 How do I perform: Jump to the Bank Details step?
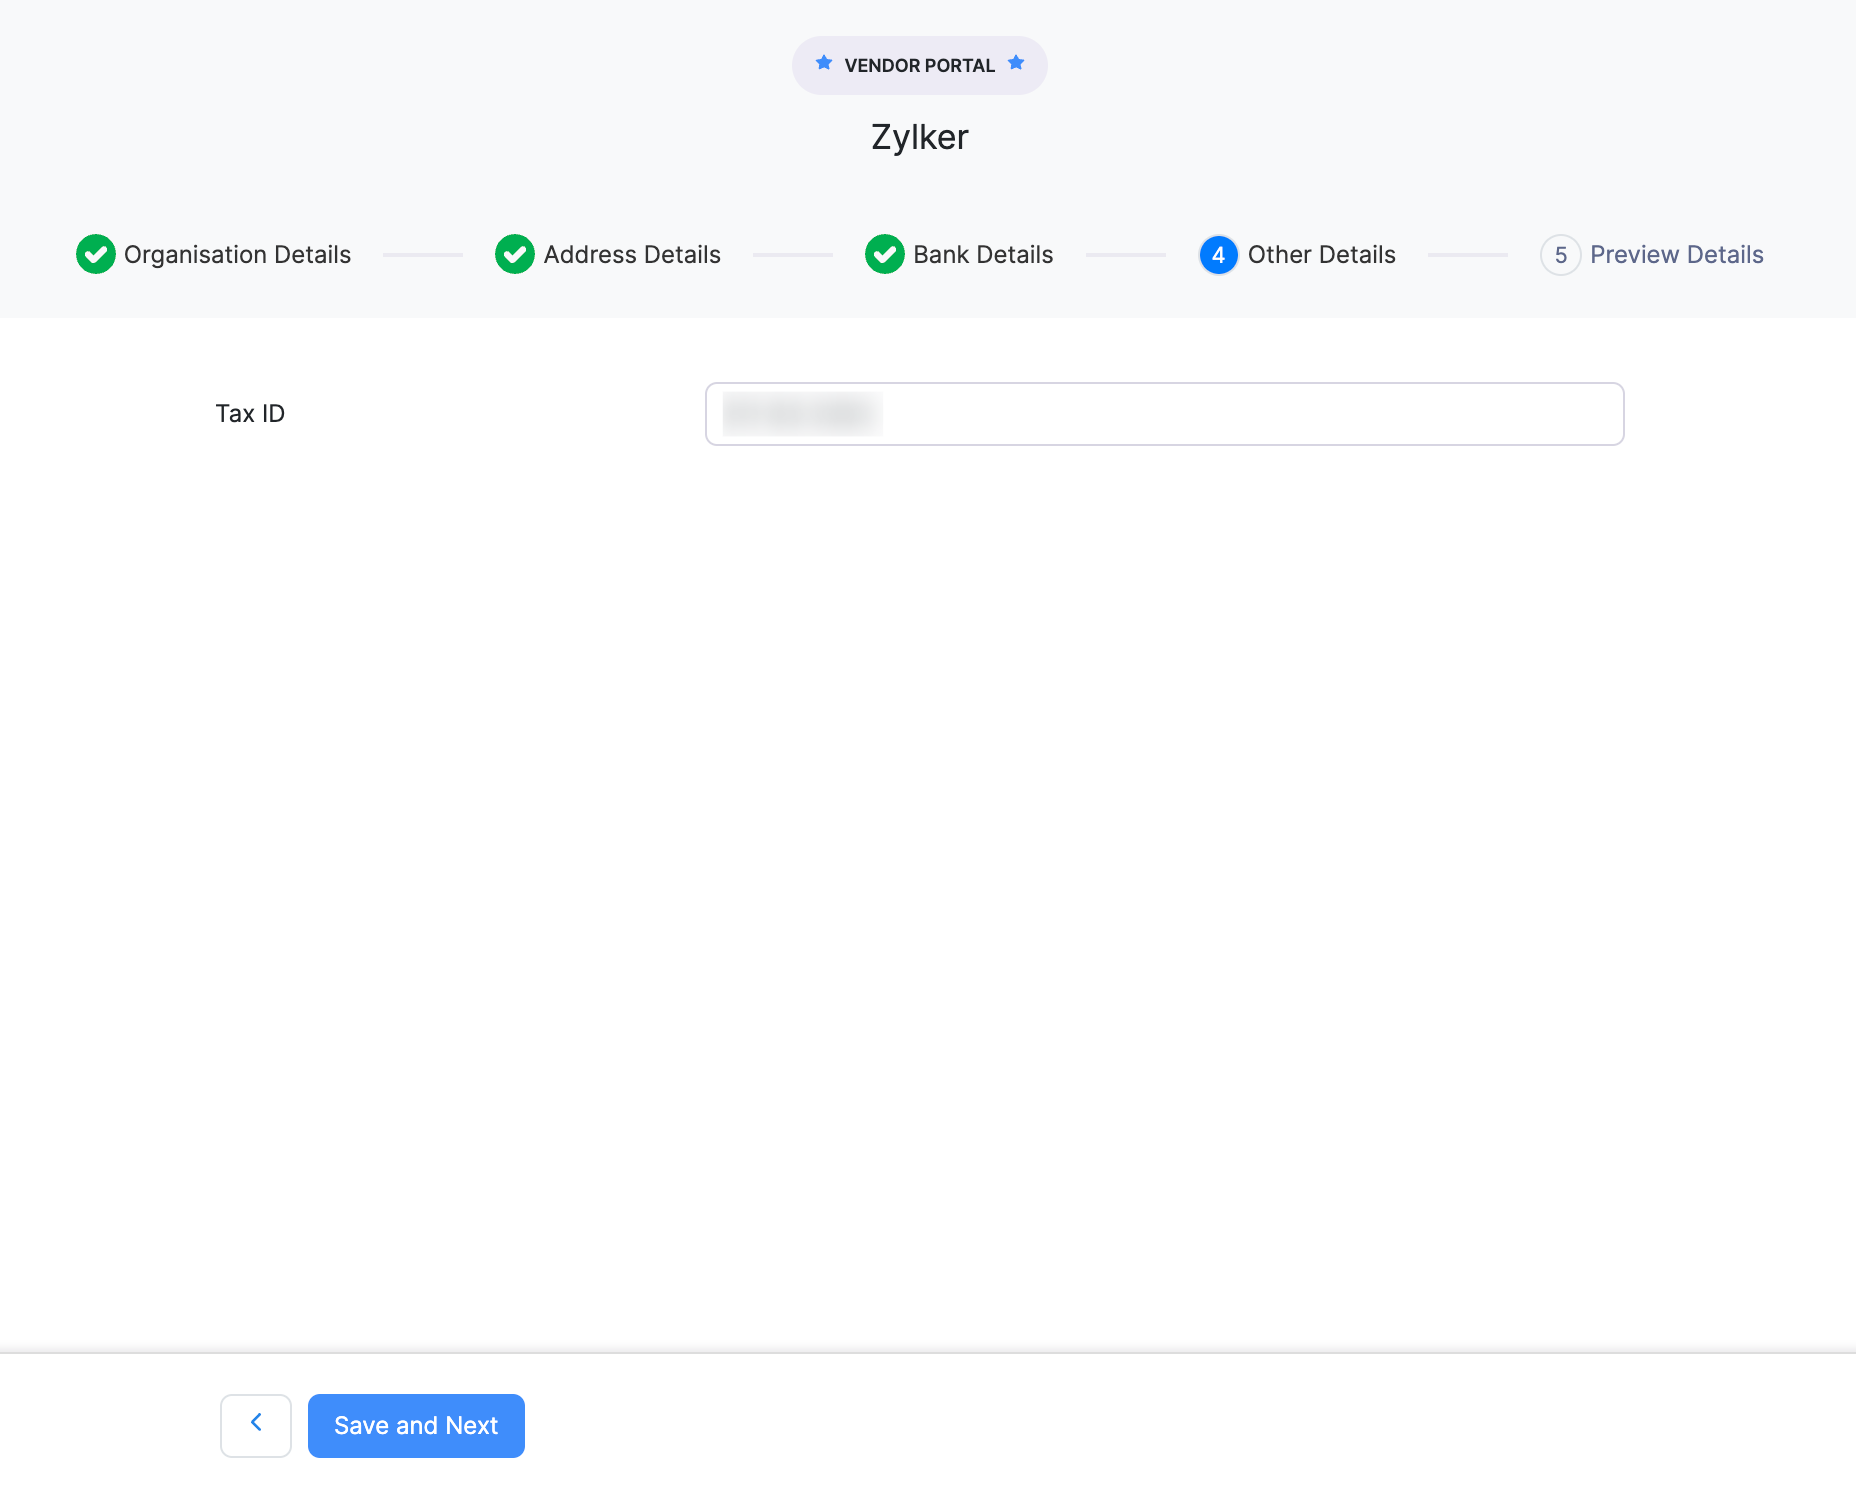982,254
